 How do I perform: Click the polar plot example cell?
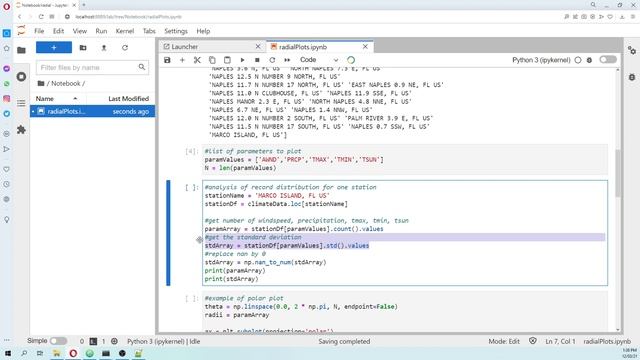point(405,311)
